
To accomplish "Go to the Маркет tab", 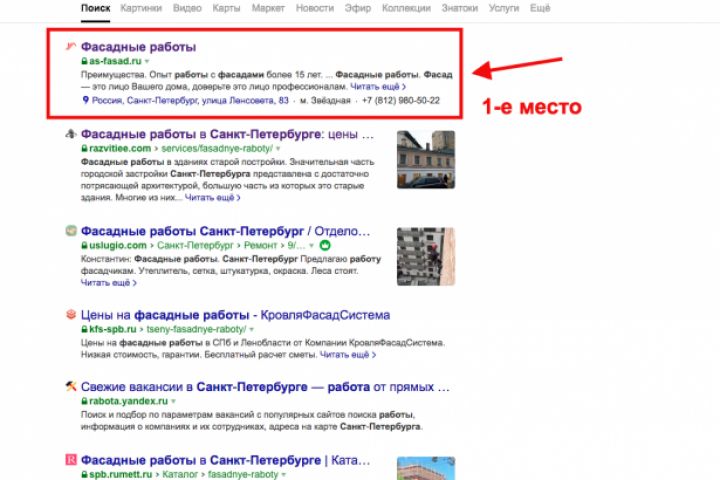I will pyautogui.click(x=268, y=8).
